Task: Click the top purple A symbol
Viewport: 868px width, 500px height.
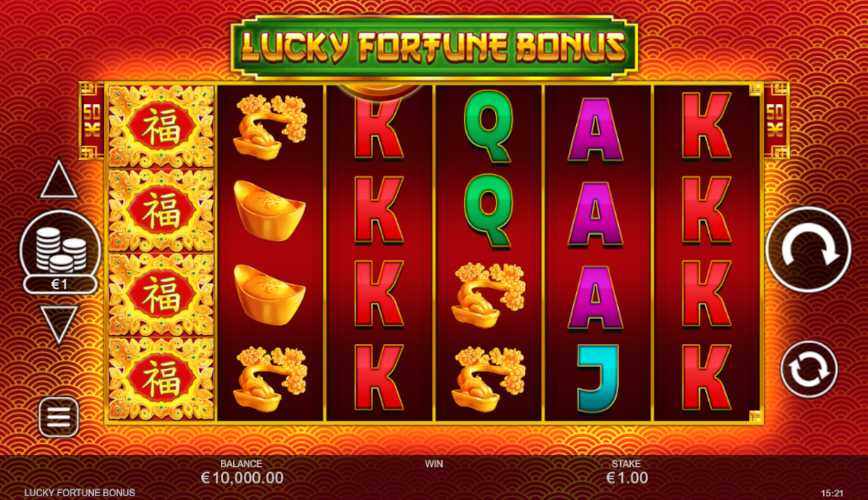Action: click(x=596, y=129)
